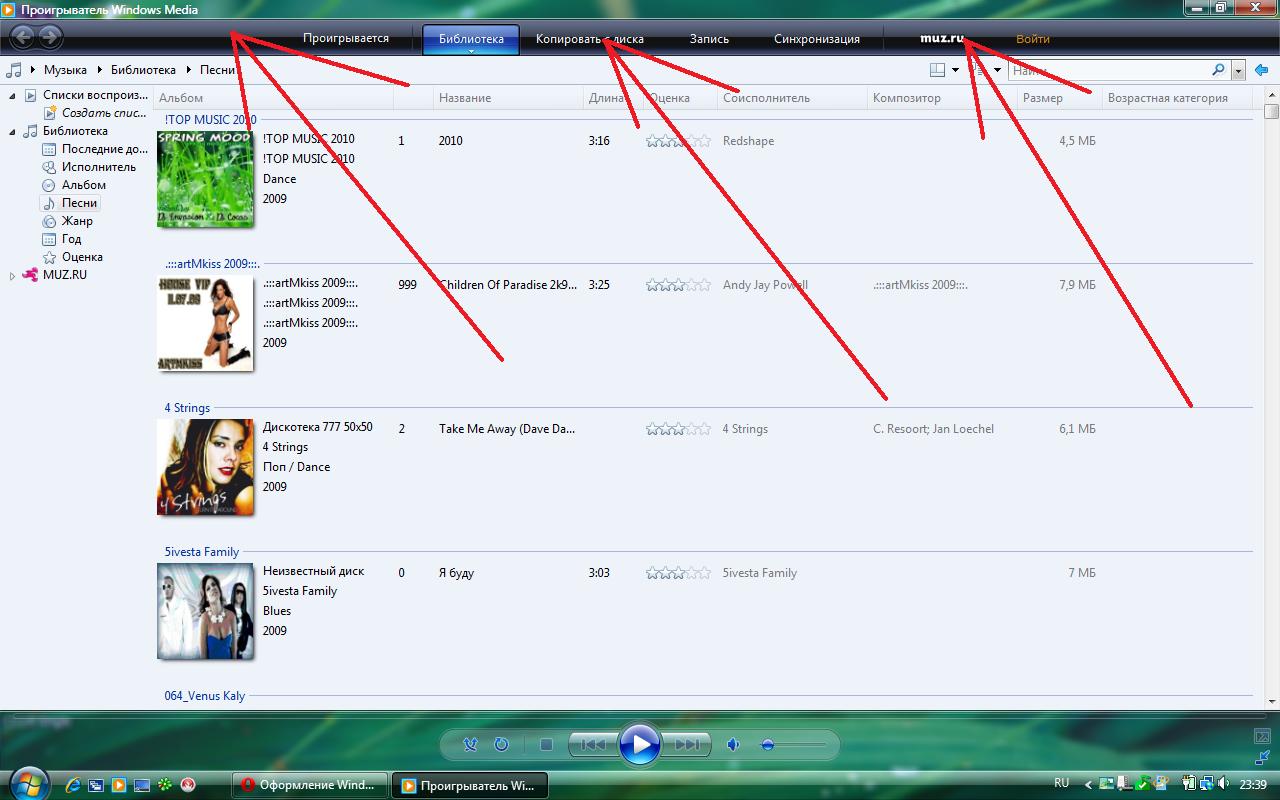Viewport: 1280px width, 800px height.
Task: Go to the Запись tab
Action: (709, 39)
